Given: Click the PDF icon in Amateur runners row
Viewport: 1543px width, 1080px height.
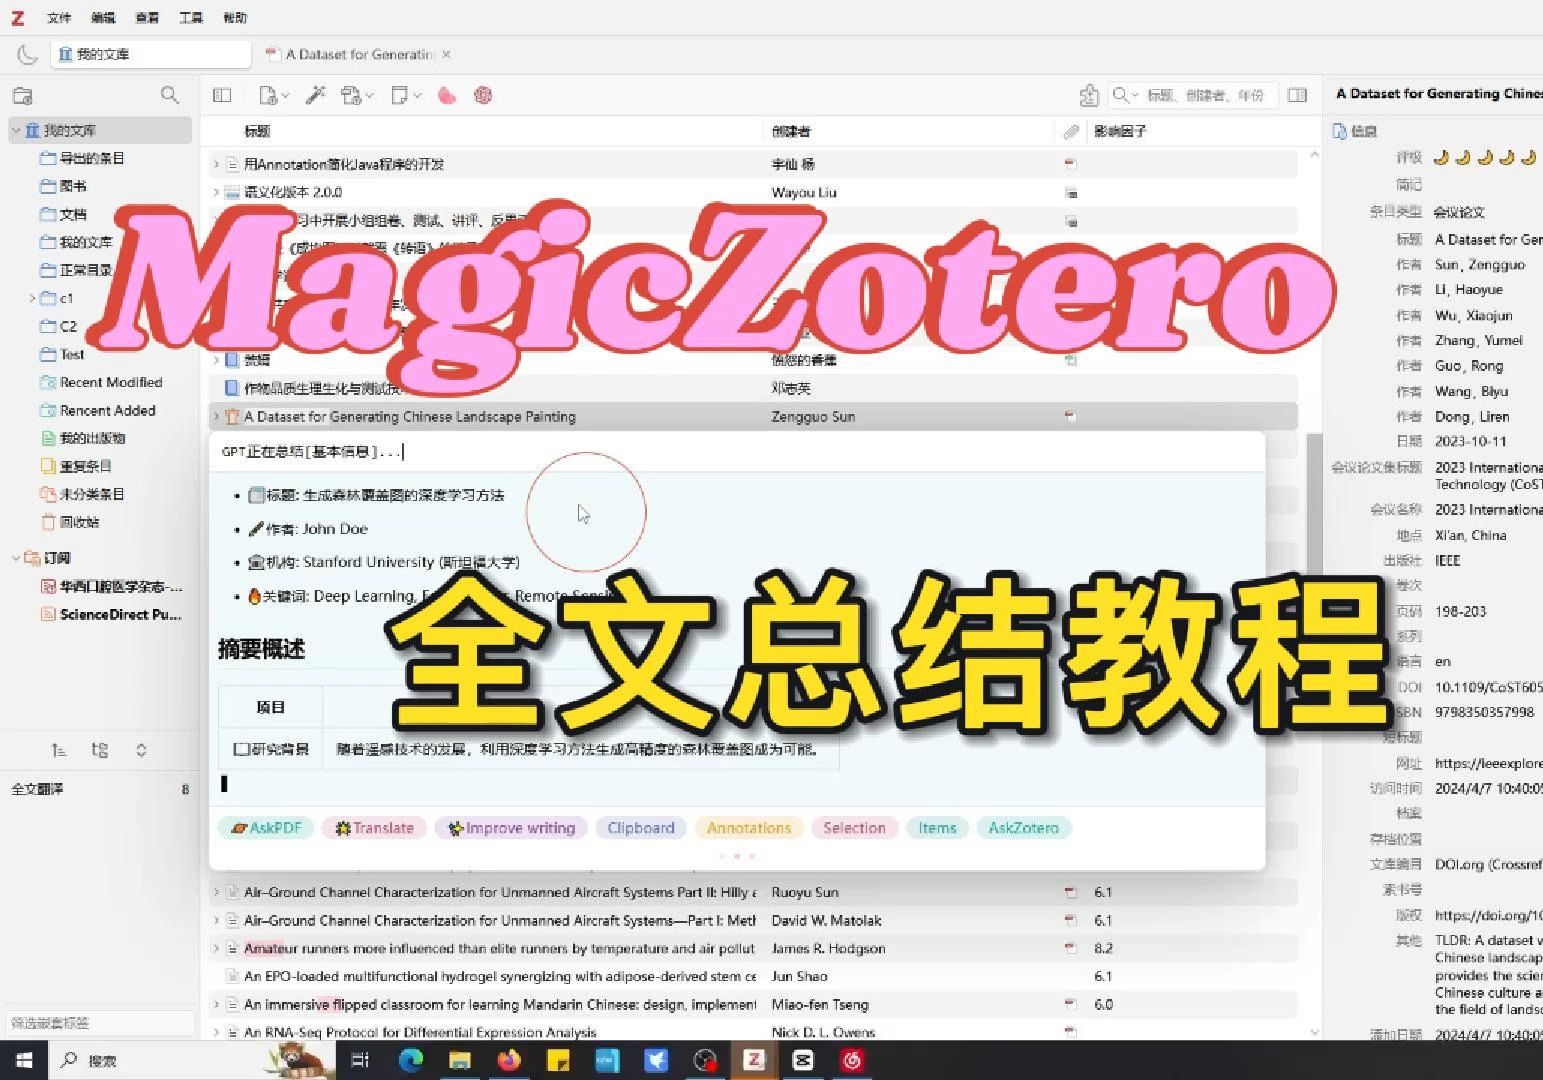Looking at the screenshot, I should (1070, 948).
